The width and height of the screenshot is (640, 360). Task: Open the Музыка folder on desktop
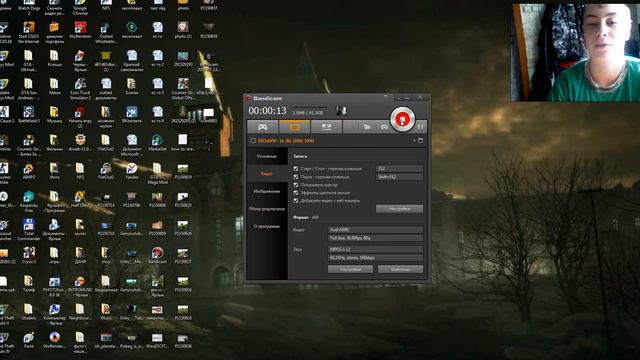pyautogui.click(x=54, y=114)
